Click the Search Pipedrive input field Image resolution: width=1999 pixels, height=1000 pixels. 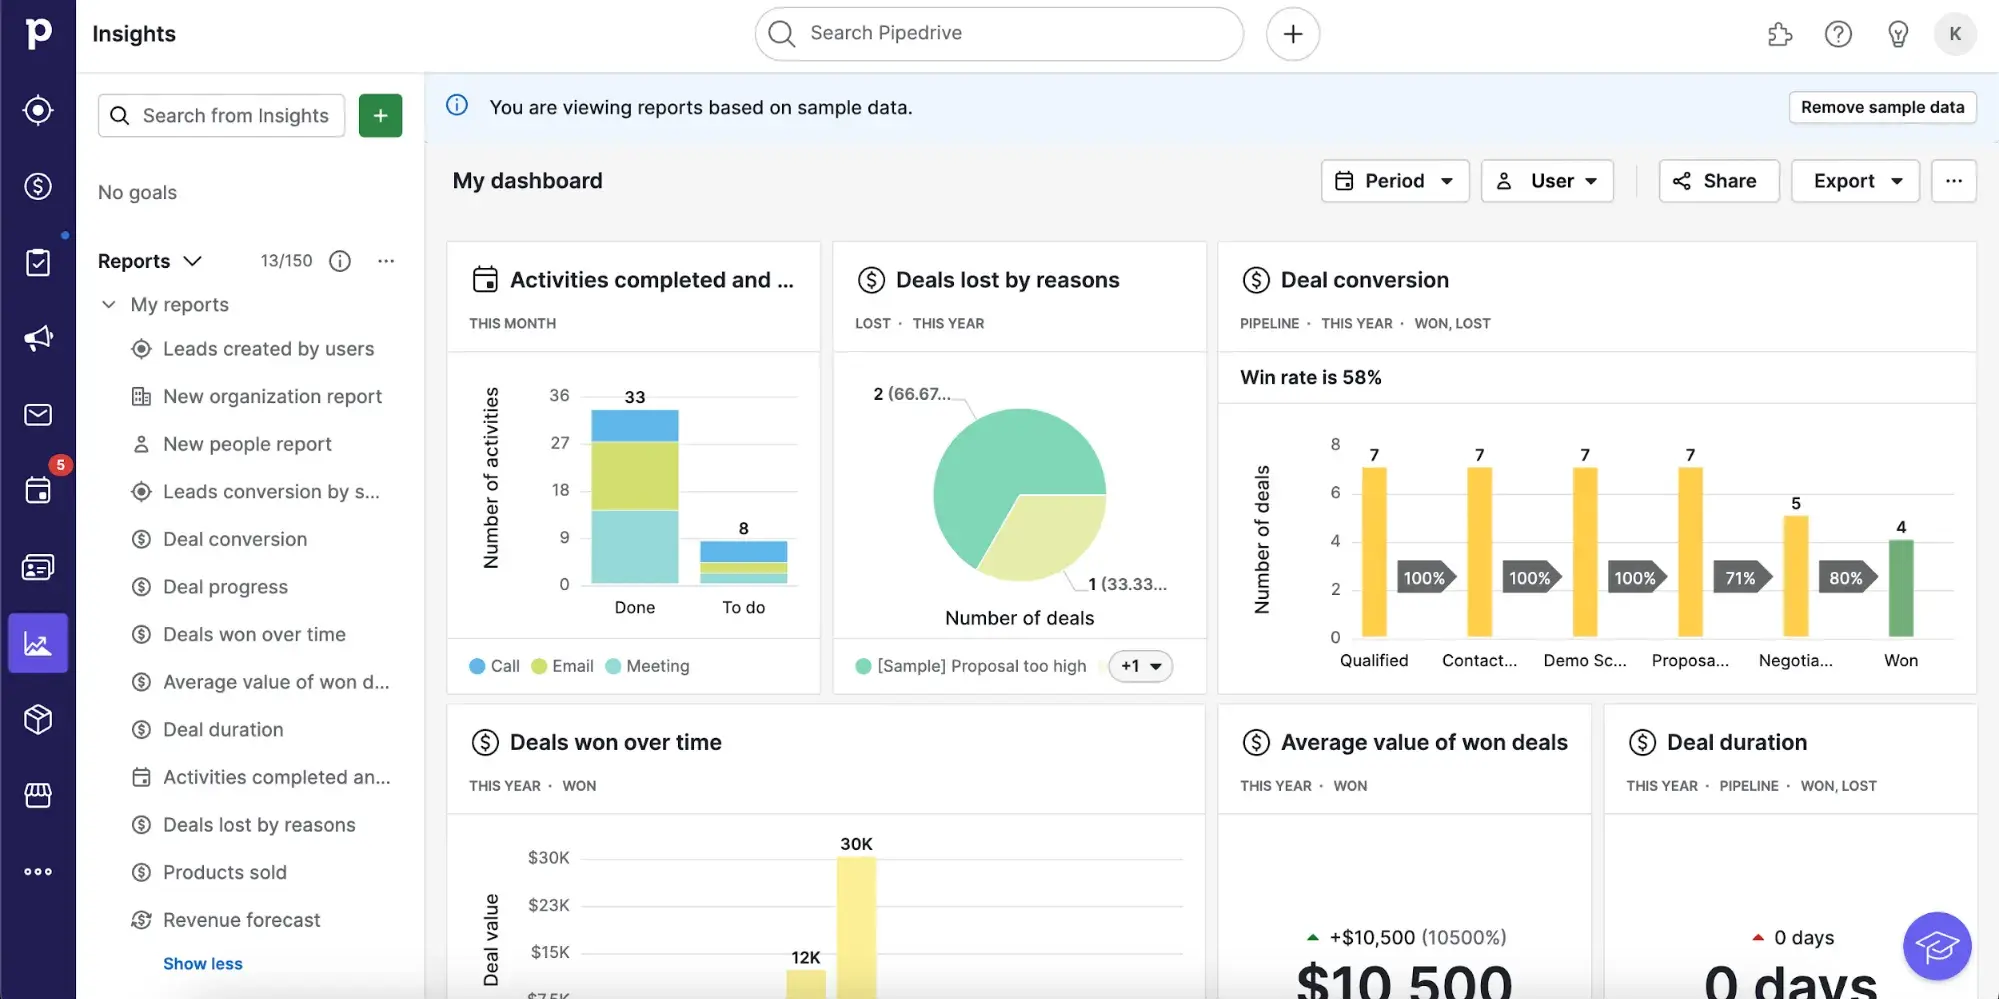click(1000, 34)
